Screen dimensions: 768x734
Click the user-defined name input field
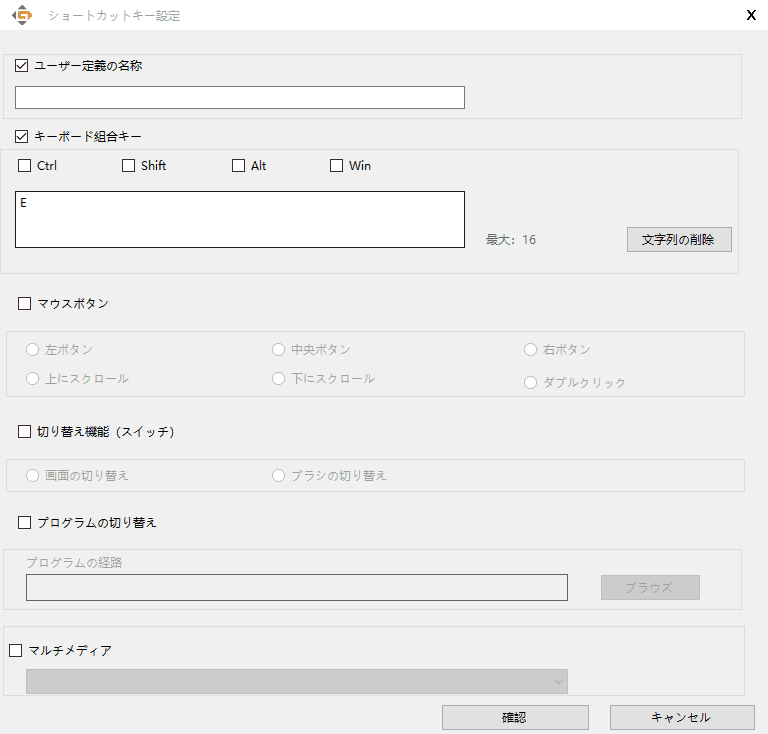point(240,97)
